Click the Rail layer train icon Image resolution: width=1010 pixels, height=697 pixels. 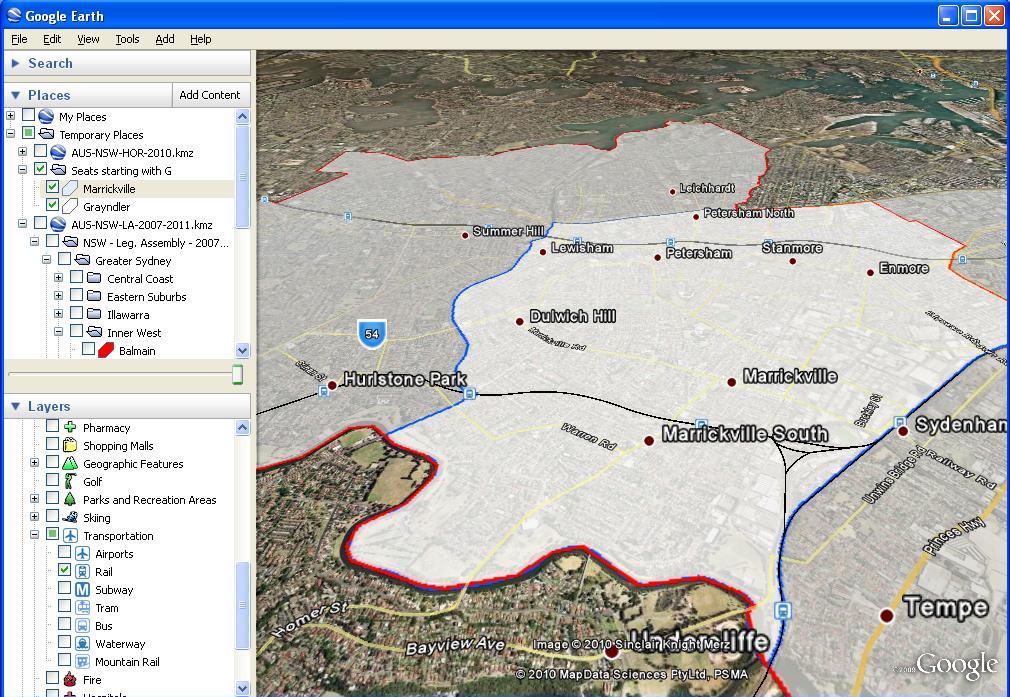82,571
